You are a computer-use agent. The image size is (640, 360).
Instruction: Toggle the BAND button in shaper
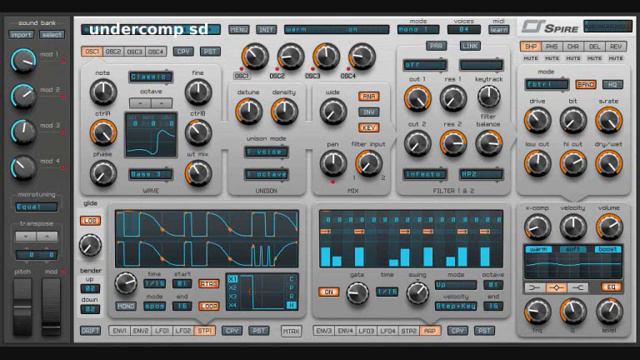pyautogui.click(x=585, y=84)
